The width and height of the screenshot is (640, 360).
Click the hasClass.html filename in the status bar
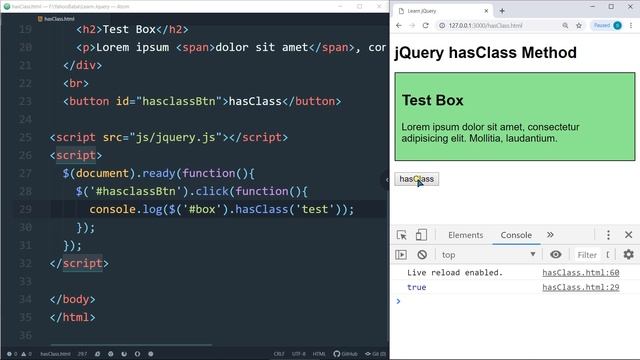click(56, 354)
